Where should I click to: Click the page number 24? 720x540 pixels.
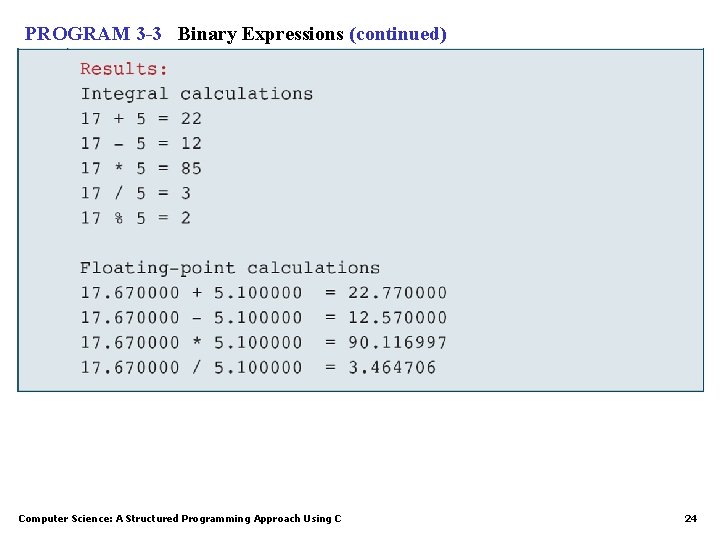click(x=691, y=519)
